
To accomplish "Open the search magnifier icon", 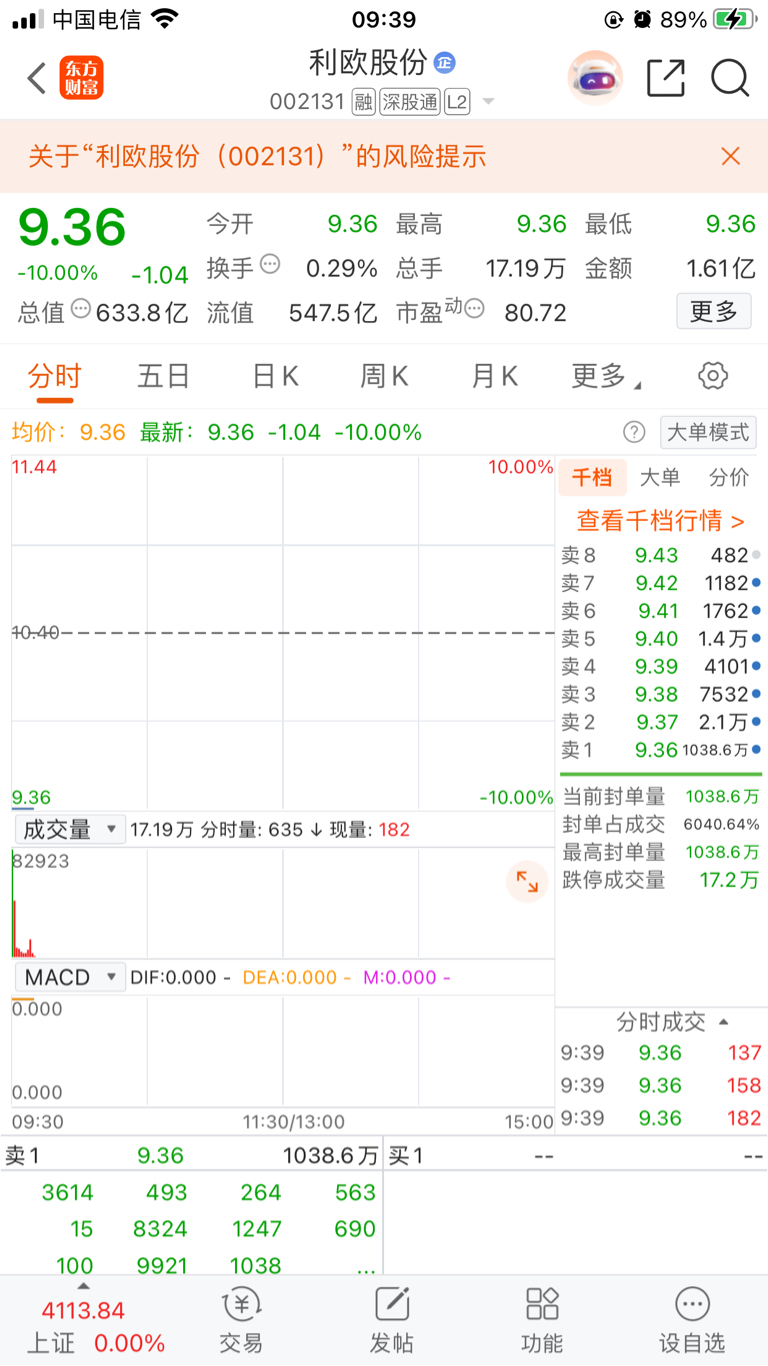I will (730, 77).
